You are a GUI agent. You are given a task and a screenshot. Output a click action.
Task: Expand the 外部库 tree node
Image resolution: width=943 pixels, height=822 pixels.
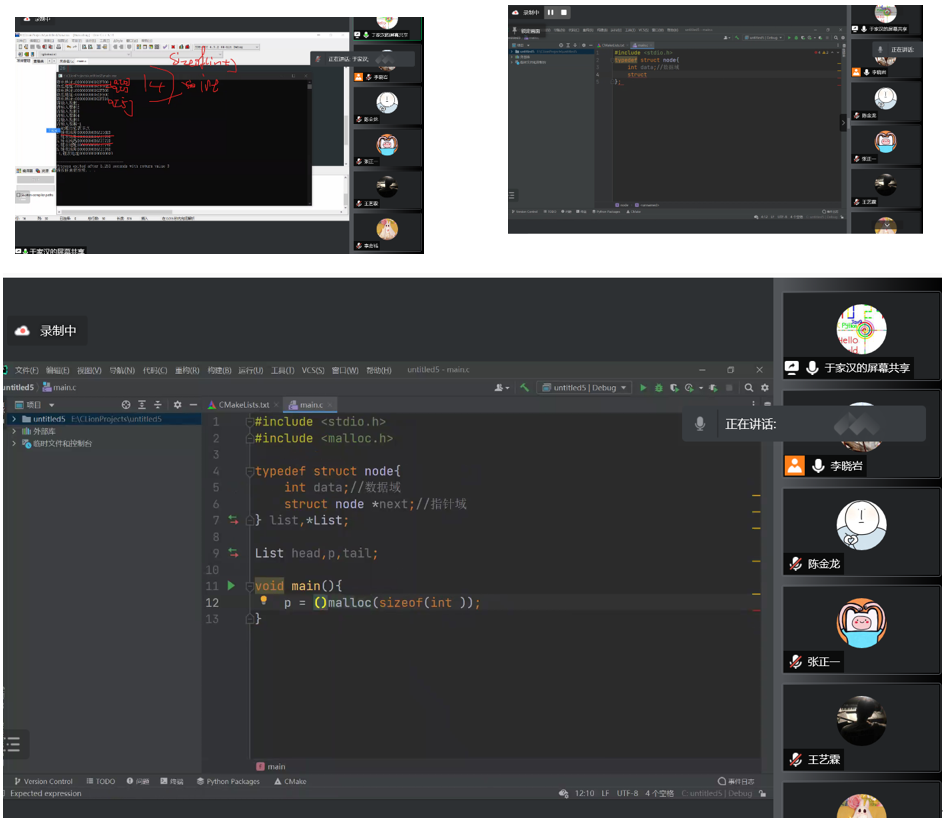click(x=13, y=431)
